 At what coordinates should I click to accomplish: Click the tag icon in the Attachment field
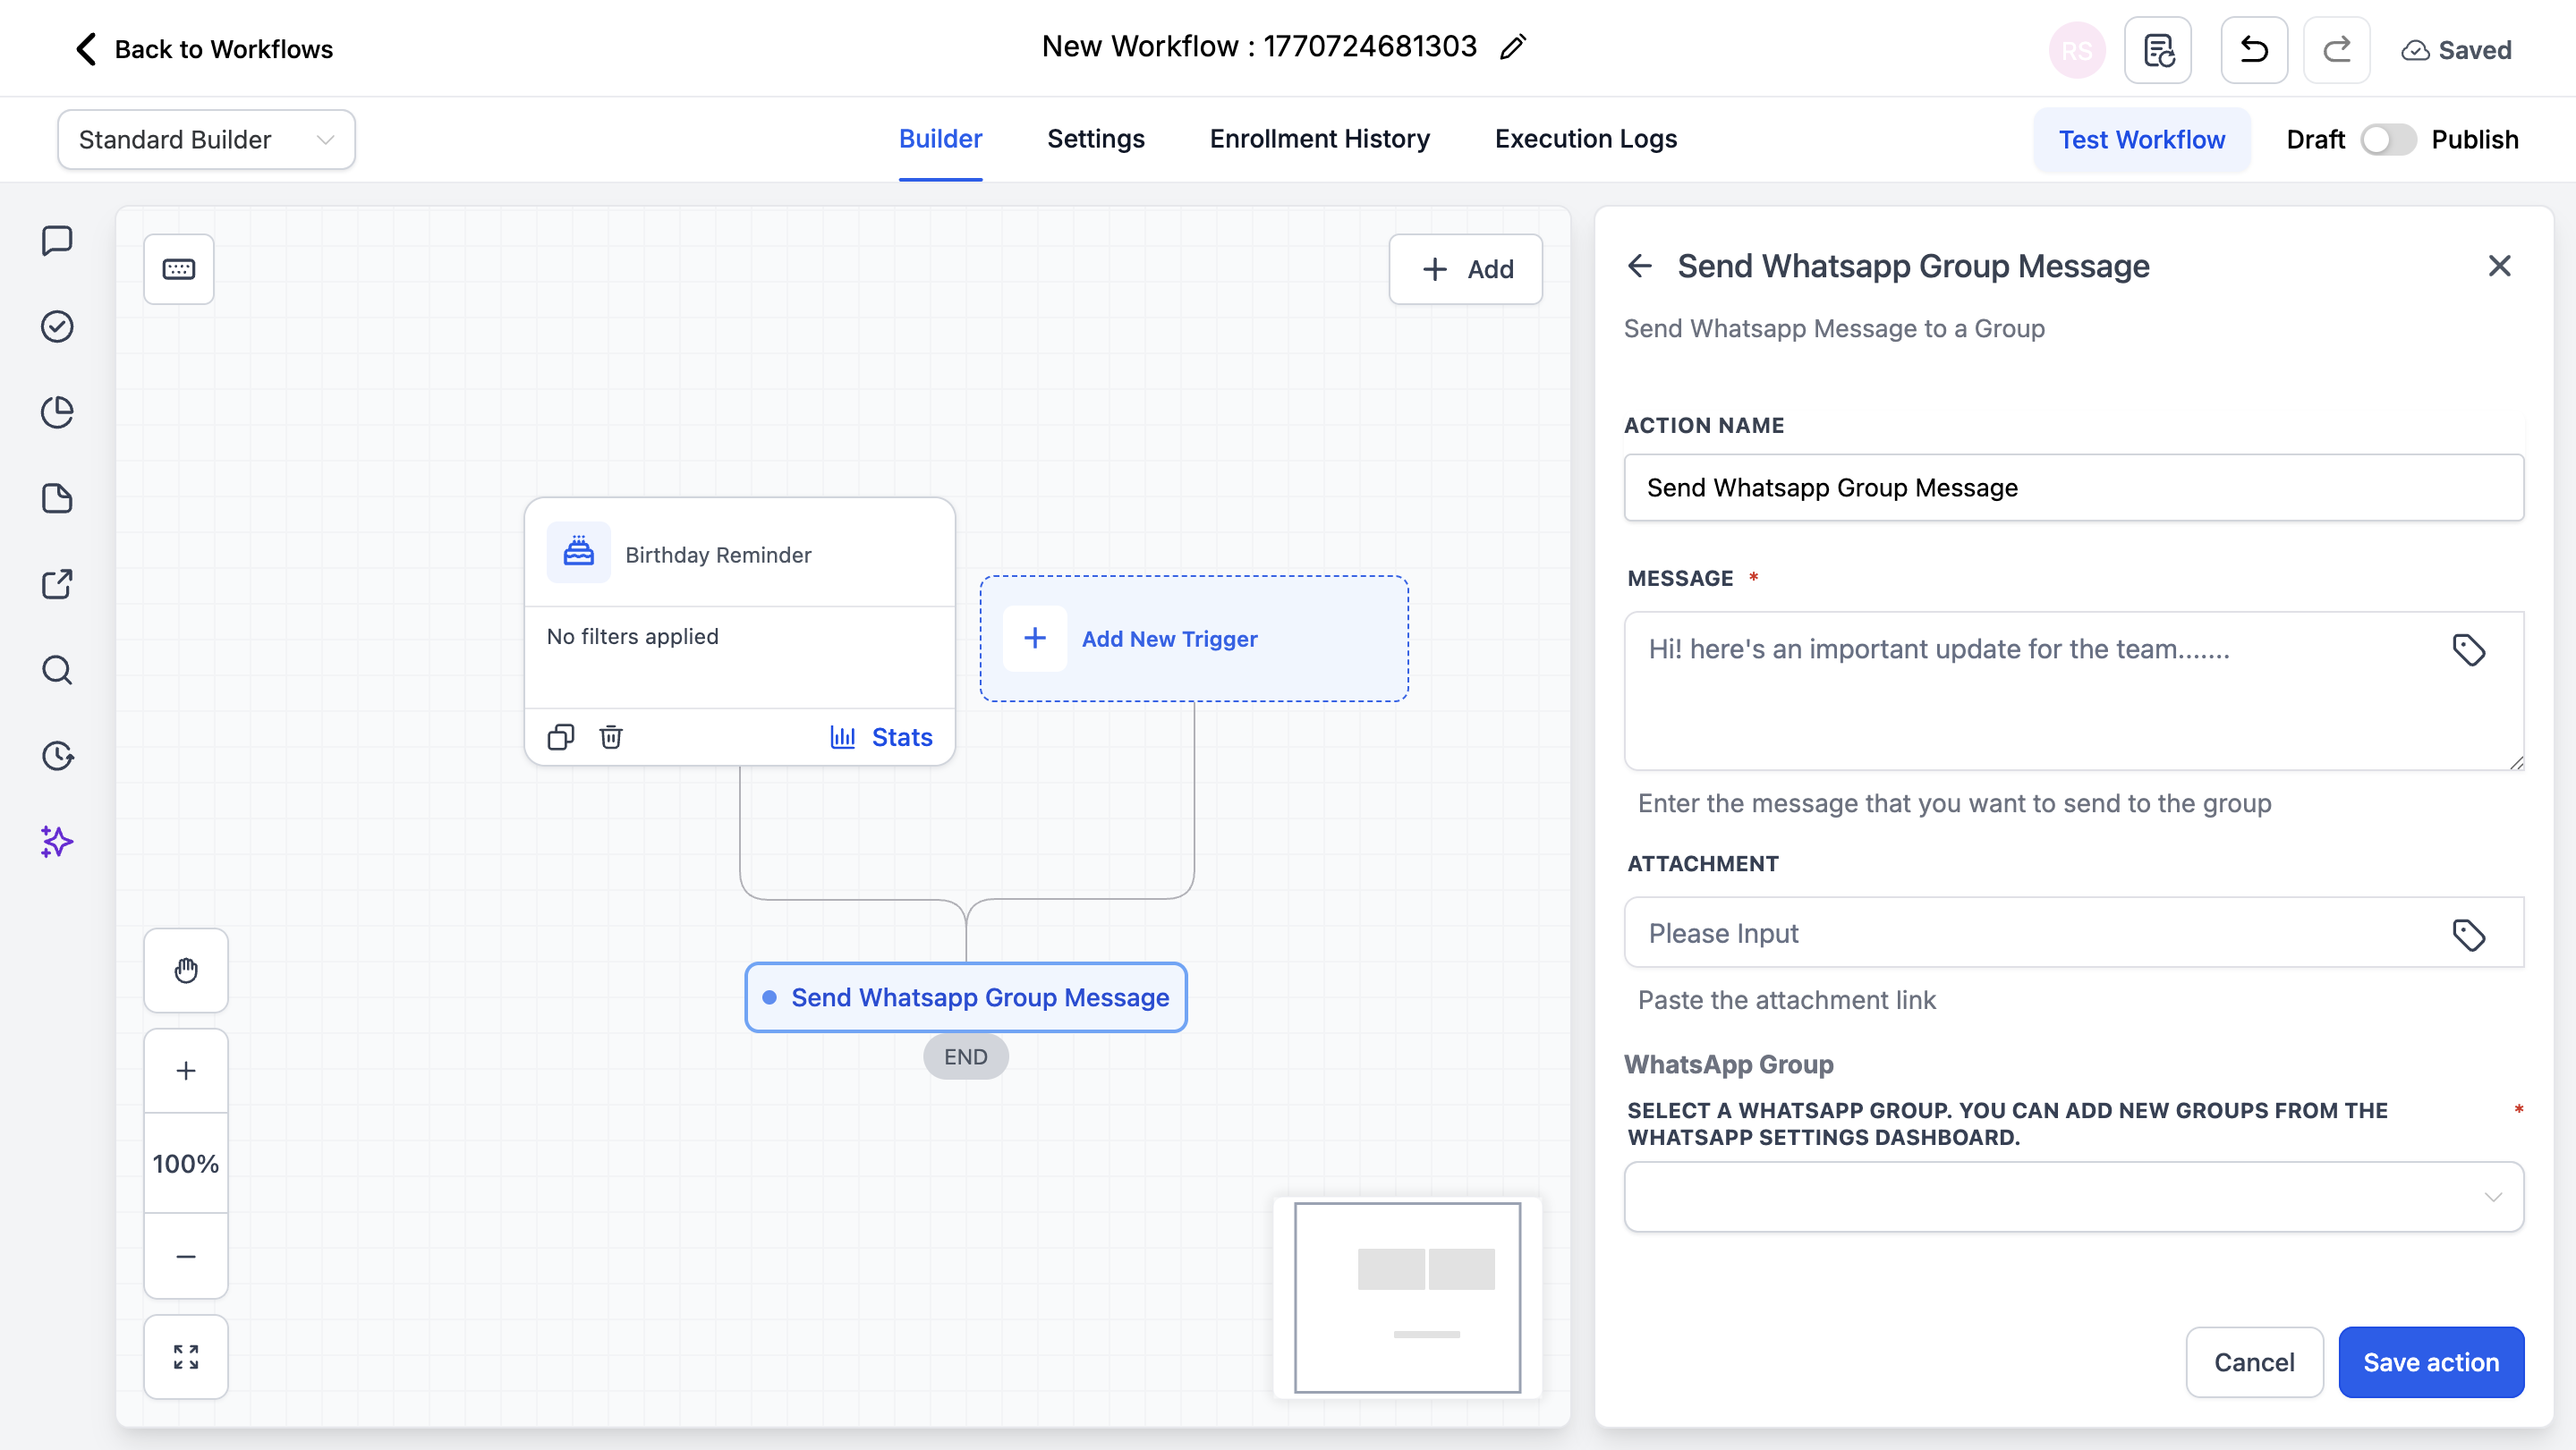click(x=2468, y=934)
